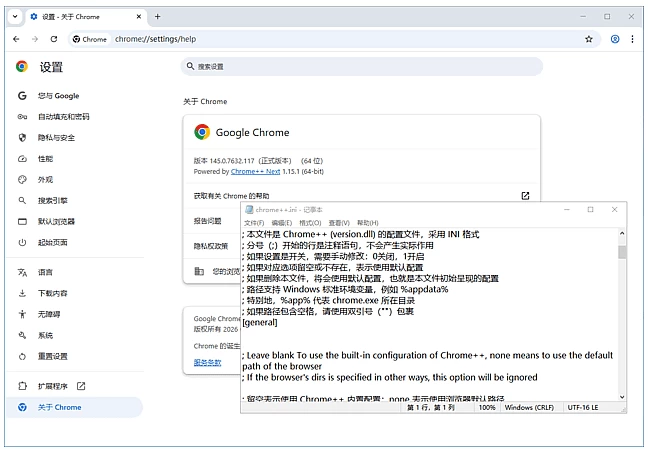Click the 搜索设置 search field
The image size is (648, 453).
pyautogui.click(x=362, y=66)
